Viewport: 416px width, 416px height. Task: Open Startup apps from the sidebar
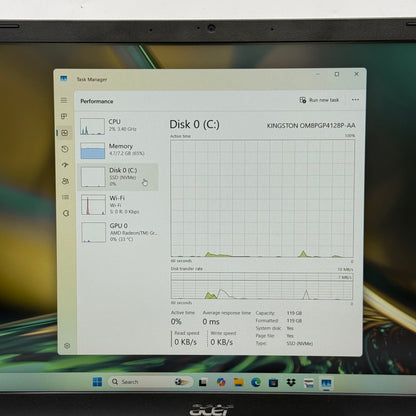[65, 165]
